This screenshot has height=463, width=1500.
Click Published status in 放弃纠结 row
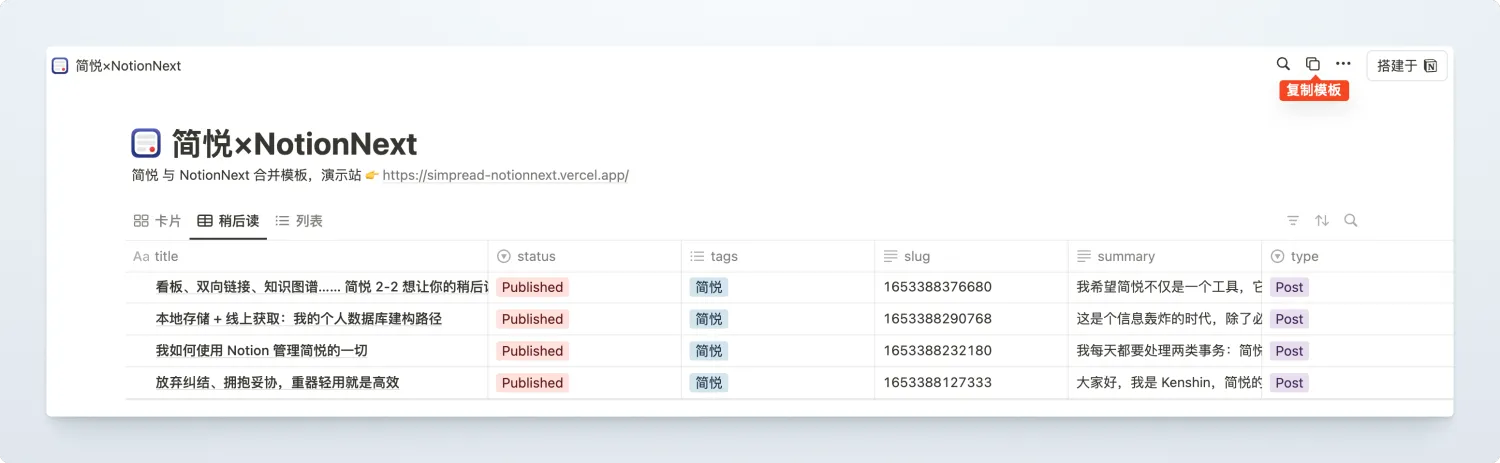[x=532, y=383]
